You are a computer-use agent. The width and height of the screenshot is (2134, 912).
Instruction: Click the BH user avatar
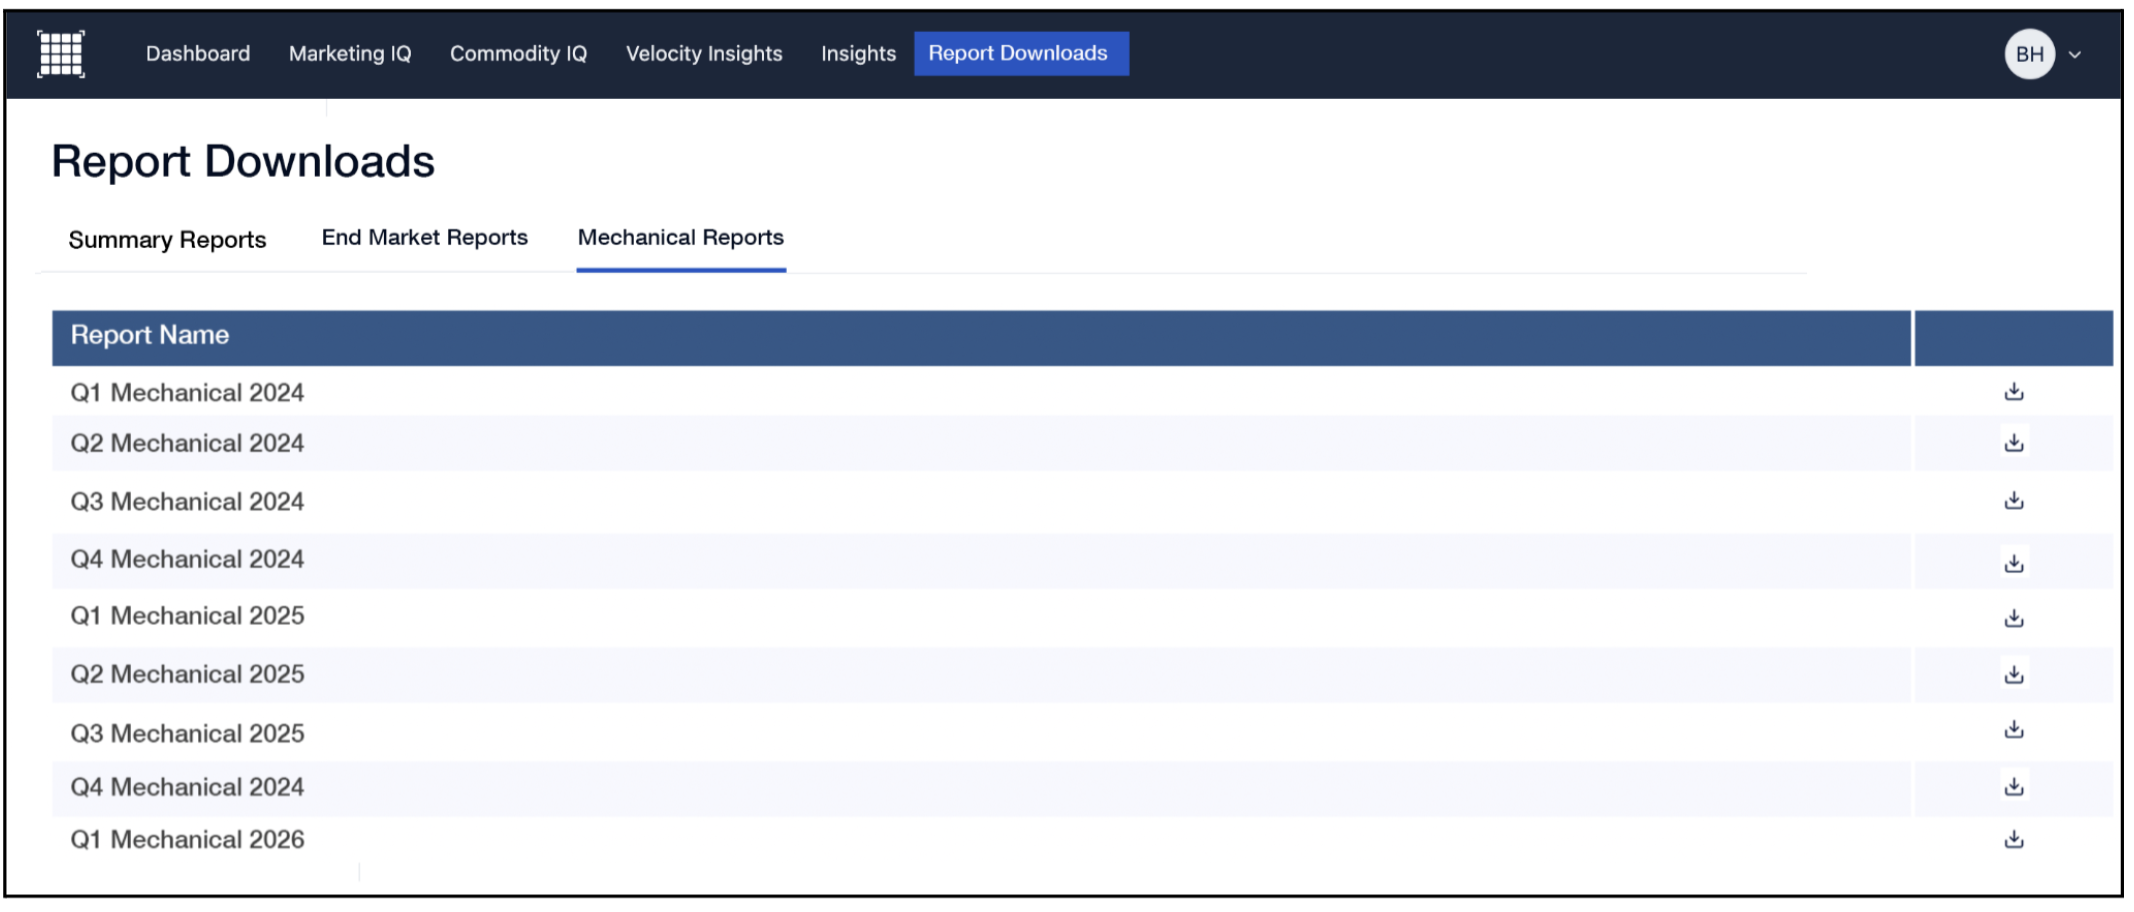pos(2029,54)
